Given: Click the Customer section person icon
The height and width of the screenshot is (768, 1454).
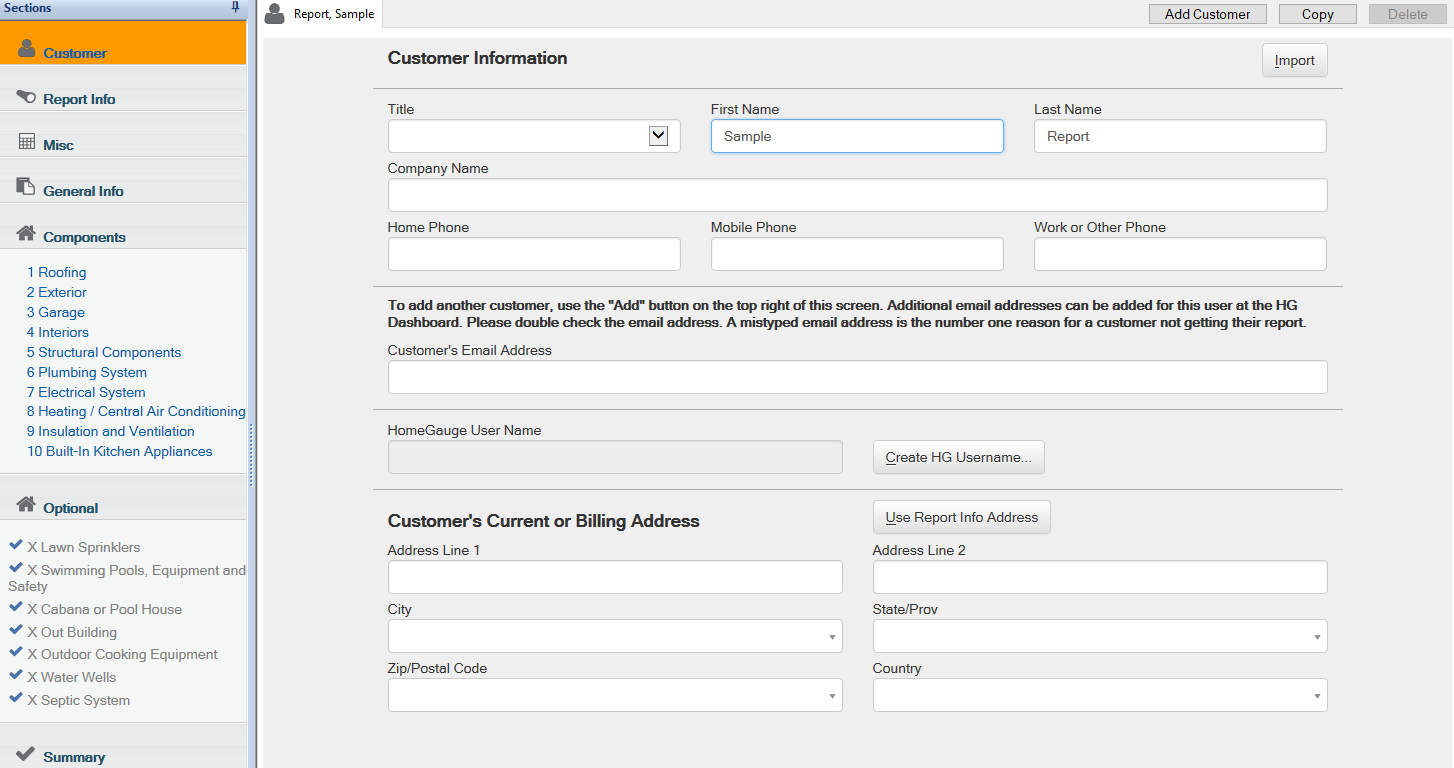Looking at the screenshot, I should click(27, 49).
